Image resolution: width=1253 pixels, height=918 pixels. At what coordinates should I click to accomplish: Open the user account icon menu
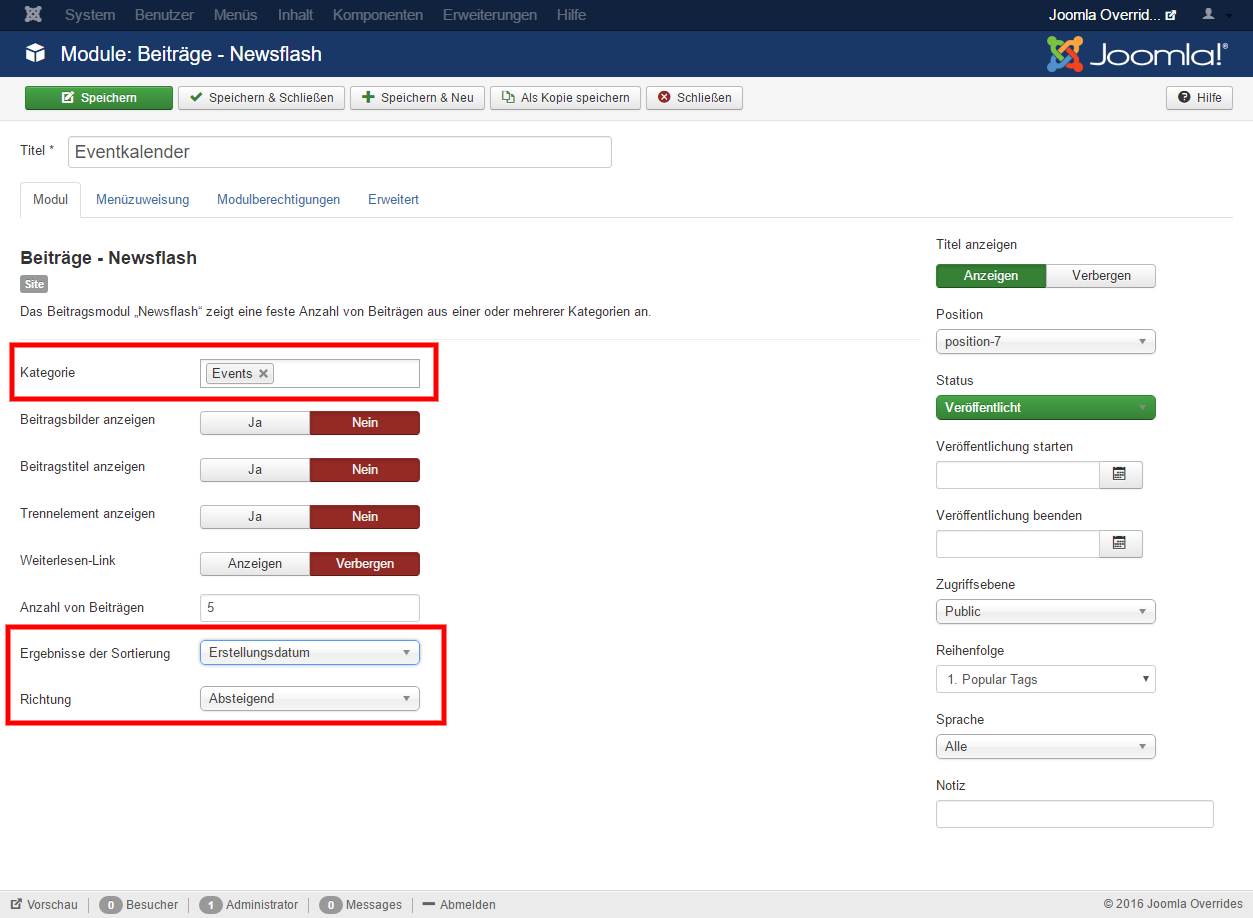pos(1214,15)
